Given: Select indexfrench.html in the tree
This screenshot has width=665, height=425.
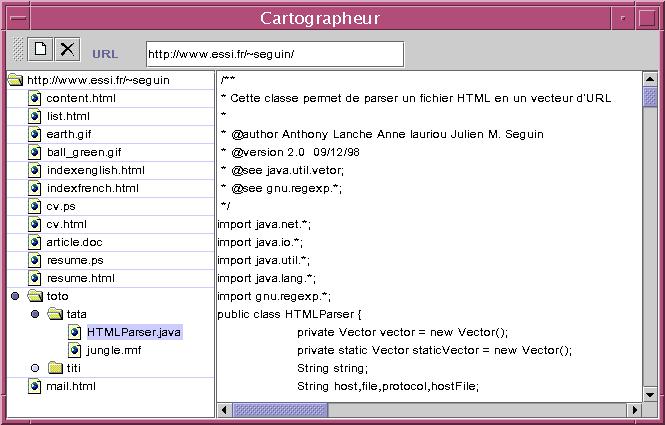Looking at the screenshot, I should (92, 188).
